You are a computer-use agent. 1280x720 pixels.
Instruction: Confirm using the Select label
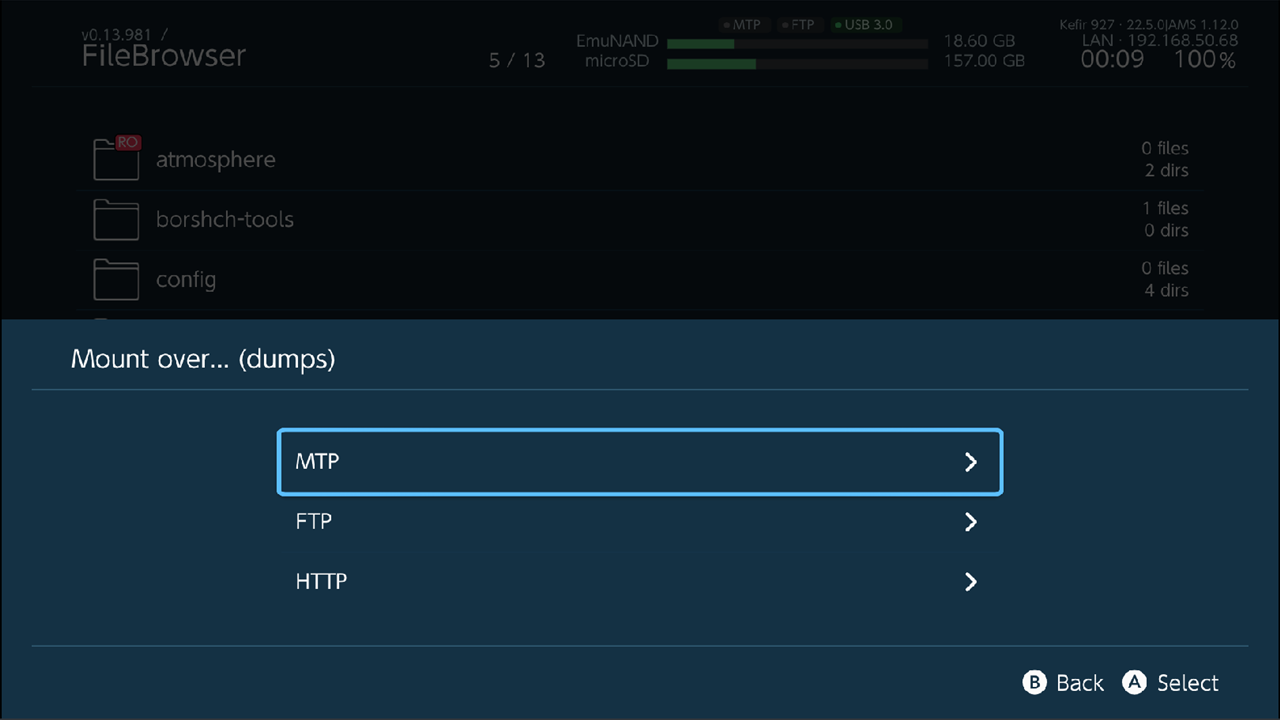(x=1188, y=683)
